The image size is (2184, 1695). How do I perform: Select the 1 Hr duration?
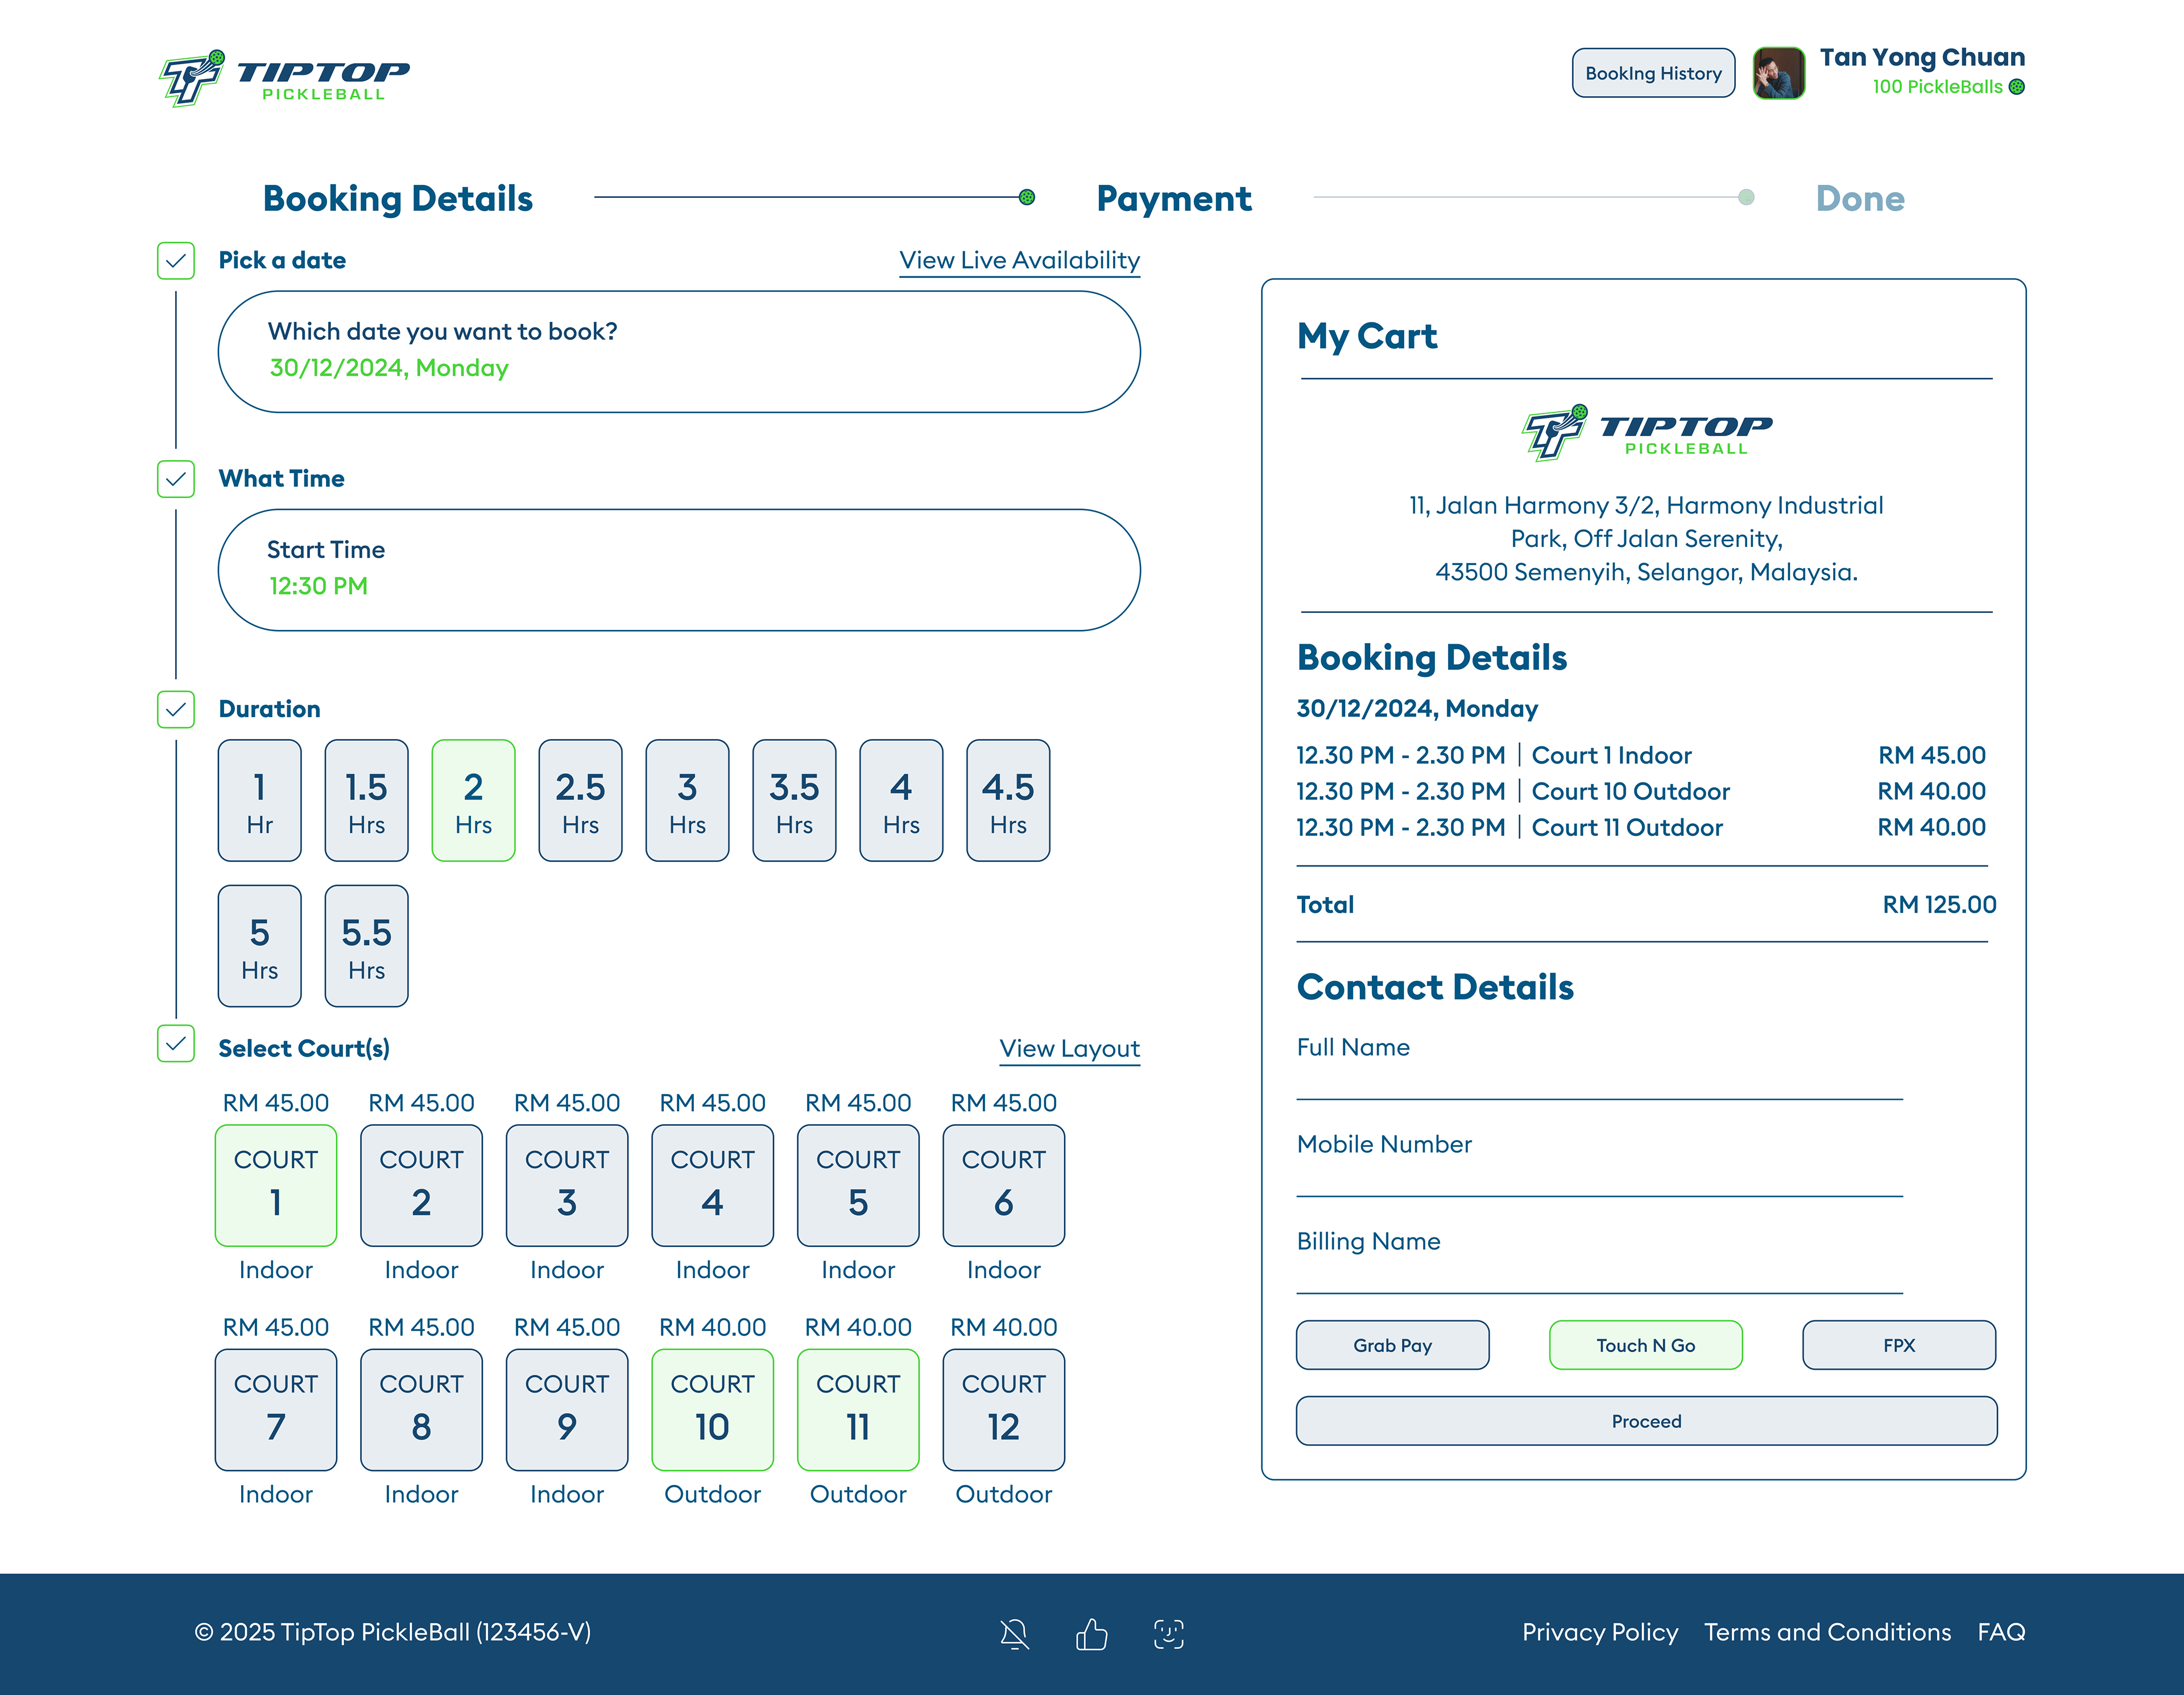pyautogui.click(x=260, y=800)
